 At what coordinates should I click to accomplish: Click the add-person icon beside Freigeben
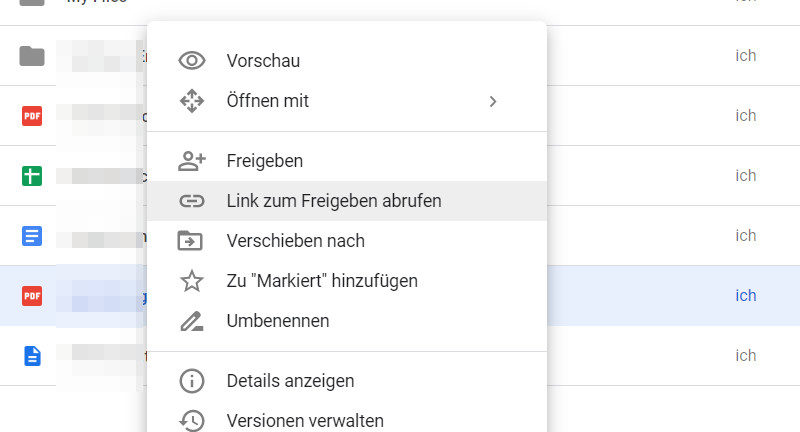tap(191, 161)
